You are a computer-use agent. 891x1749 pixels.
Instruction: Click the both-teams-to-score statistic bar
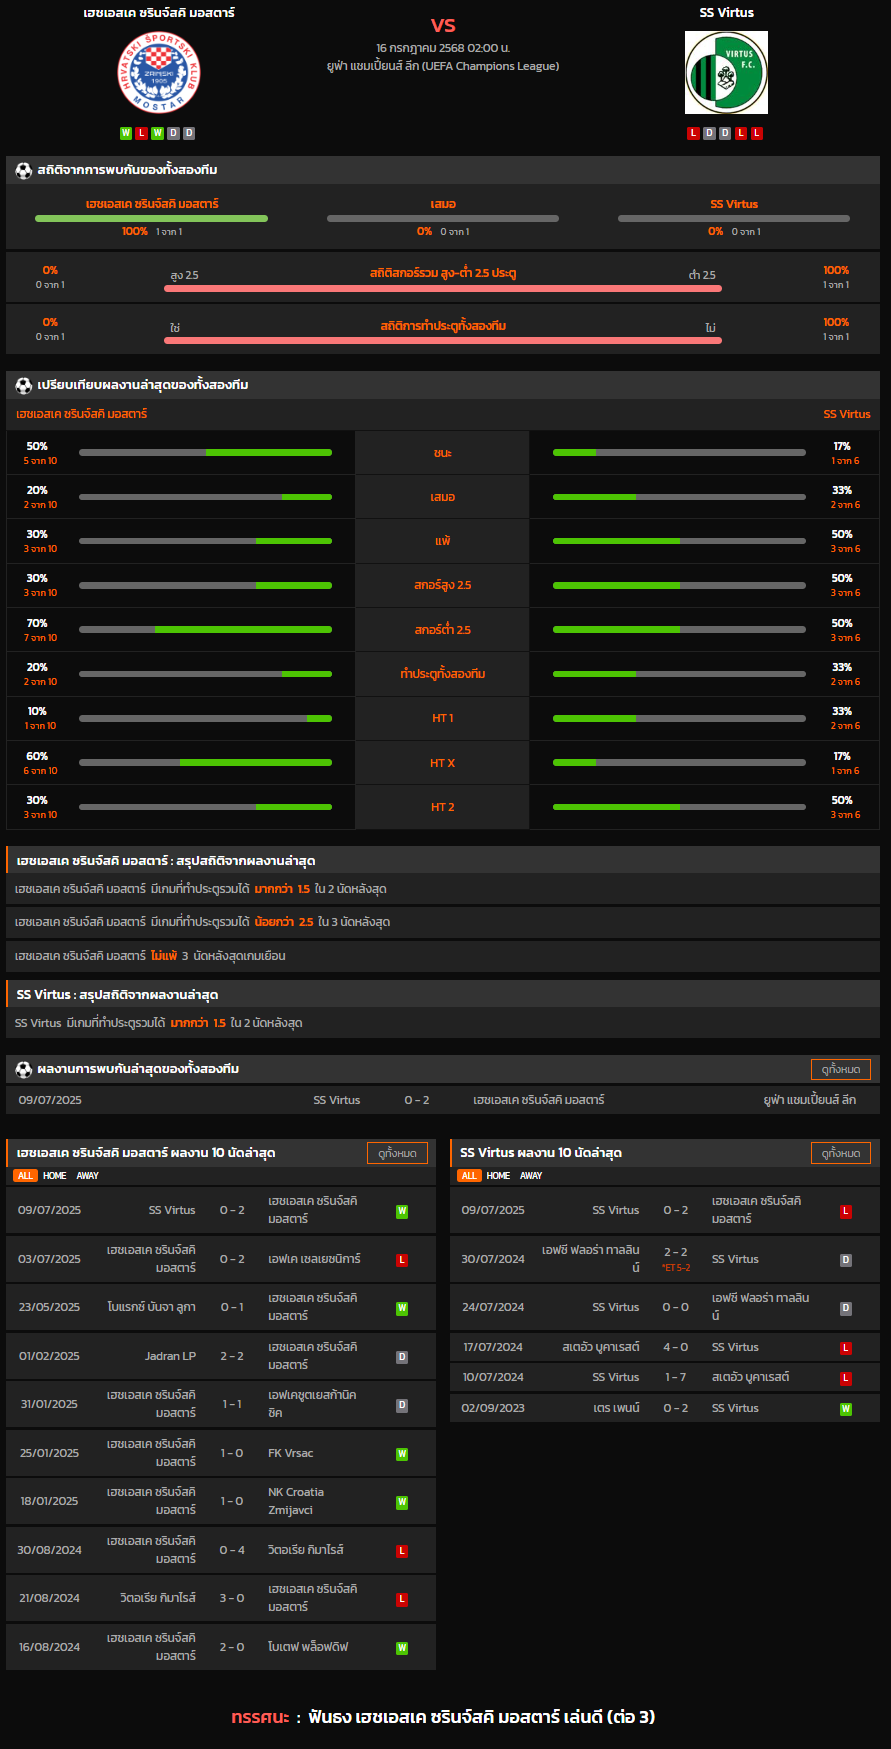coord(443,341)
